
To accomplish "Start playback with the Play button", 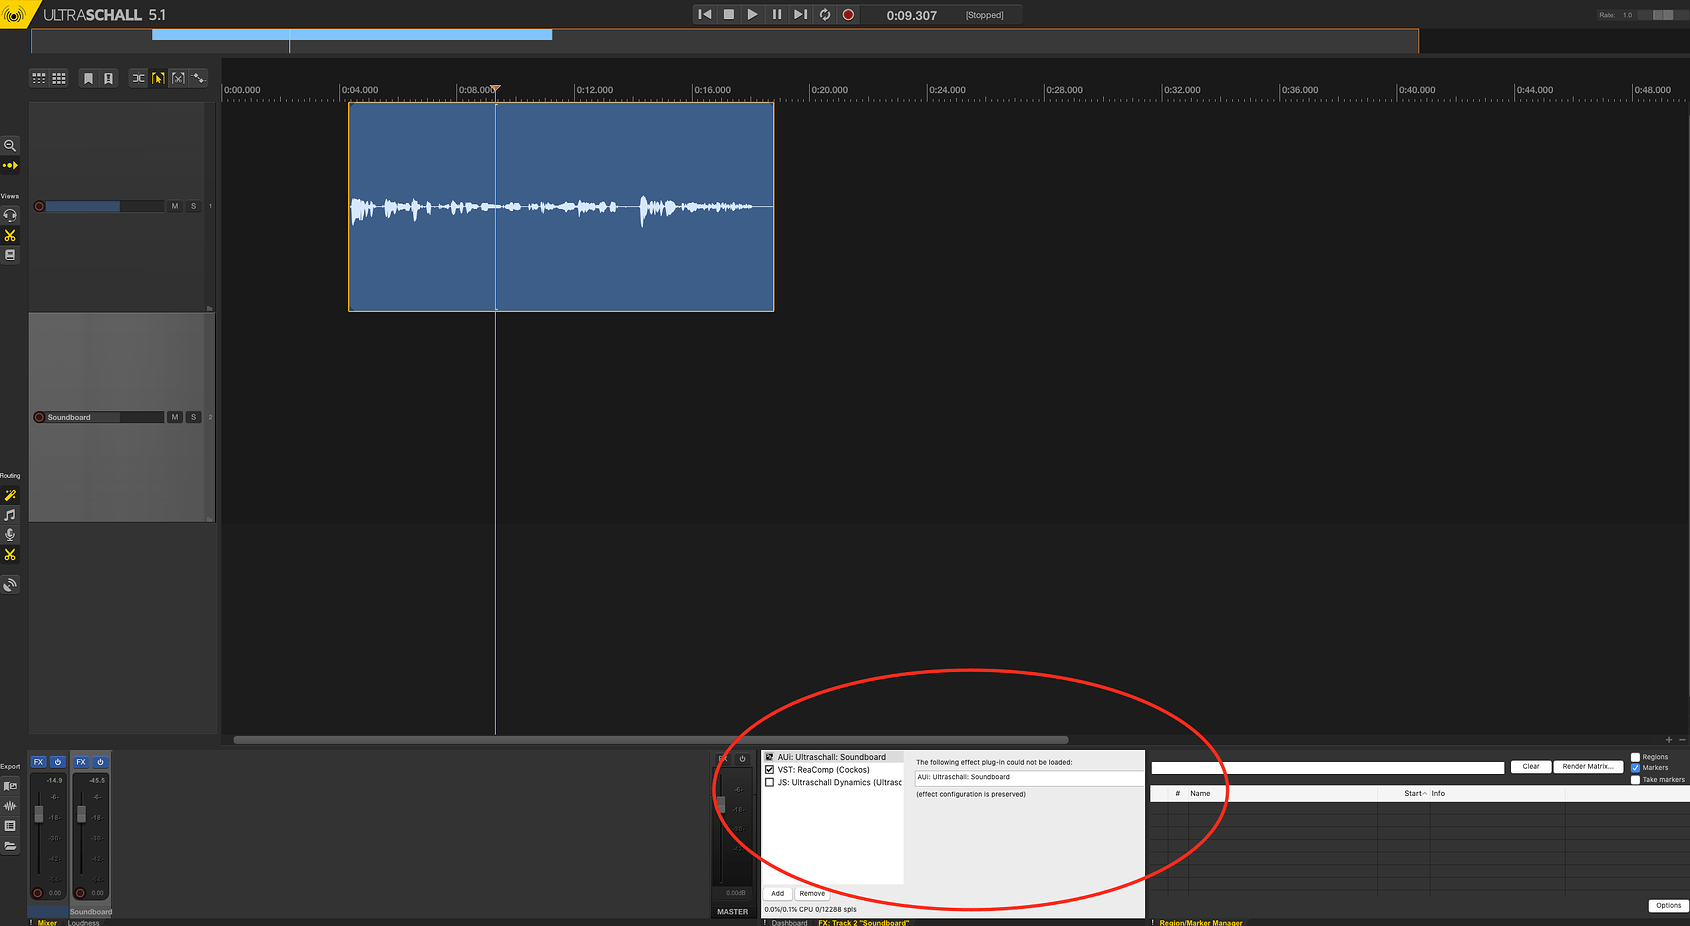I will [x=753, y=14].
